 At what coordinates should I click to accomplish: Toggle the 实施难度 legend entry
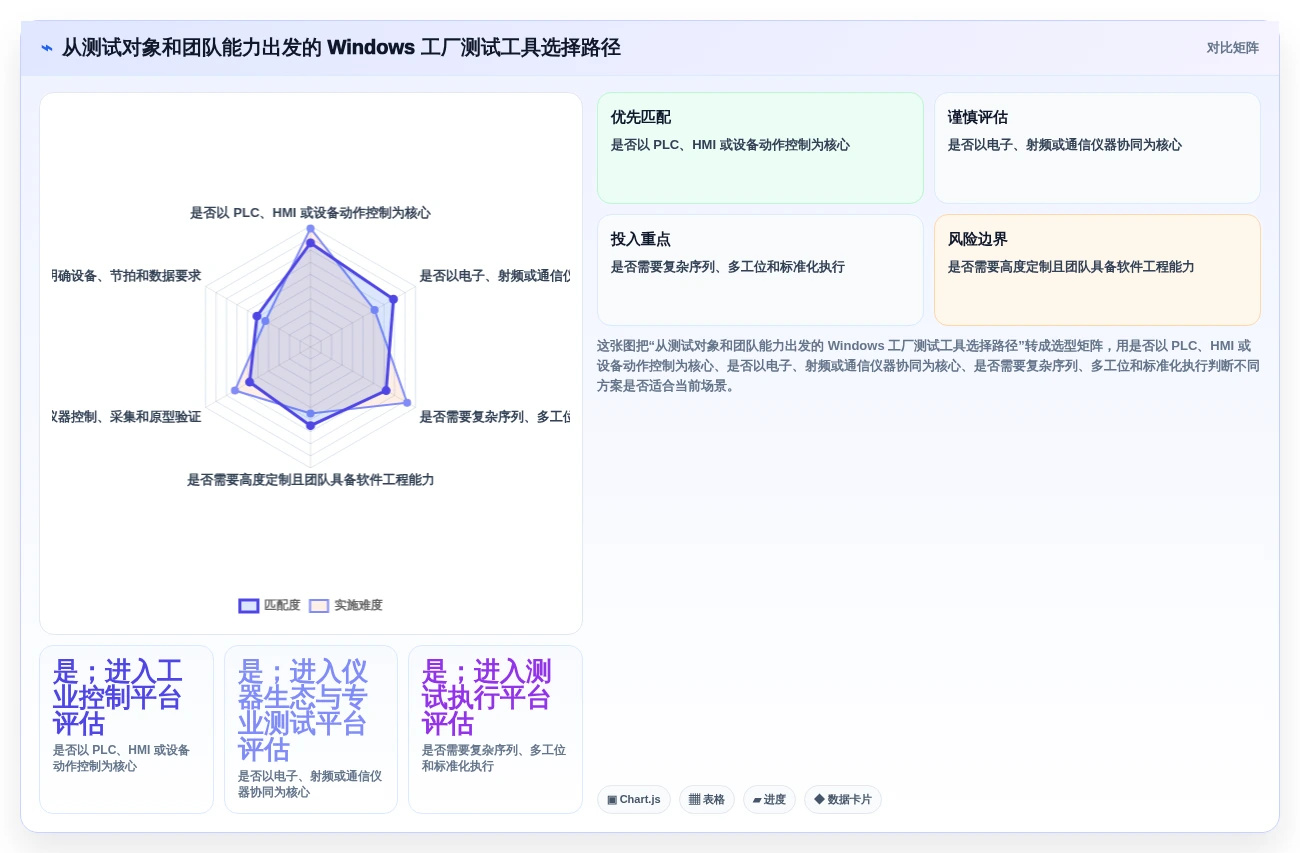point(346,605)
